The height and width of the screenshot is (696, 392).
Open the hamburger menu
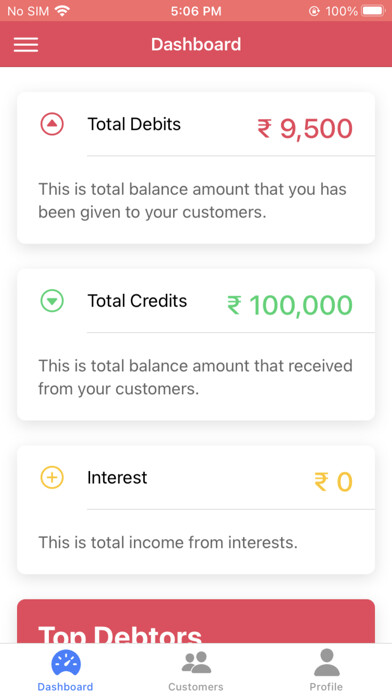pos(26,44)
